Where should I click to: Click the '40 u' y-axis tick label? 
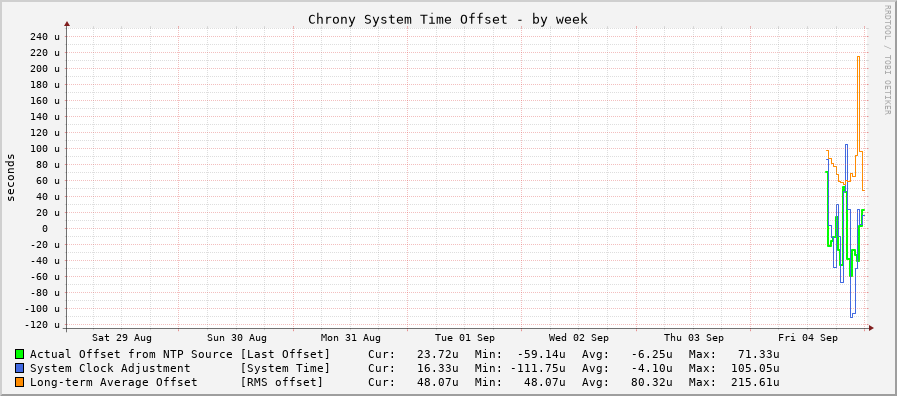(x=47, y=197)
